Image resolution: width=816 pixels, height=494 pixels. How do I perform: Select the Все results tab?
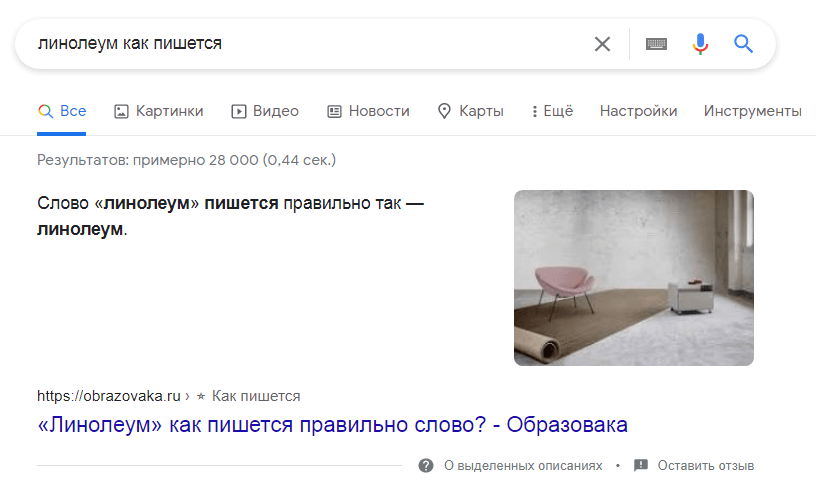pos(62,111)
